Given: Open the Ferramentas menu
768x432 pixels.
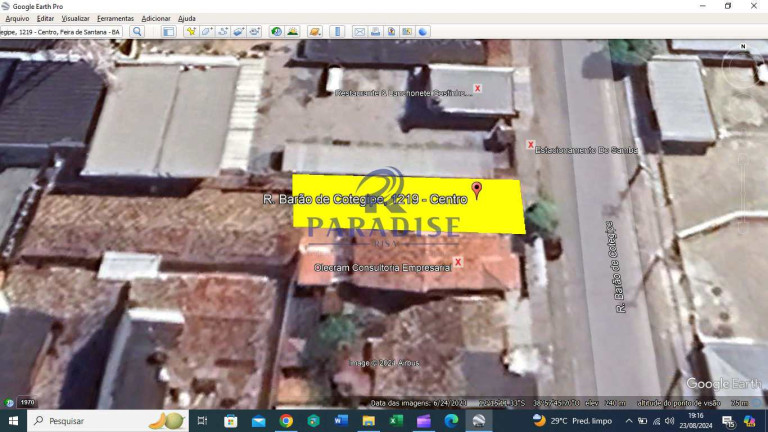Looking at the screenshot, I should pyautogui.click(x=115, y=19).
